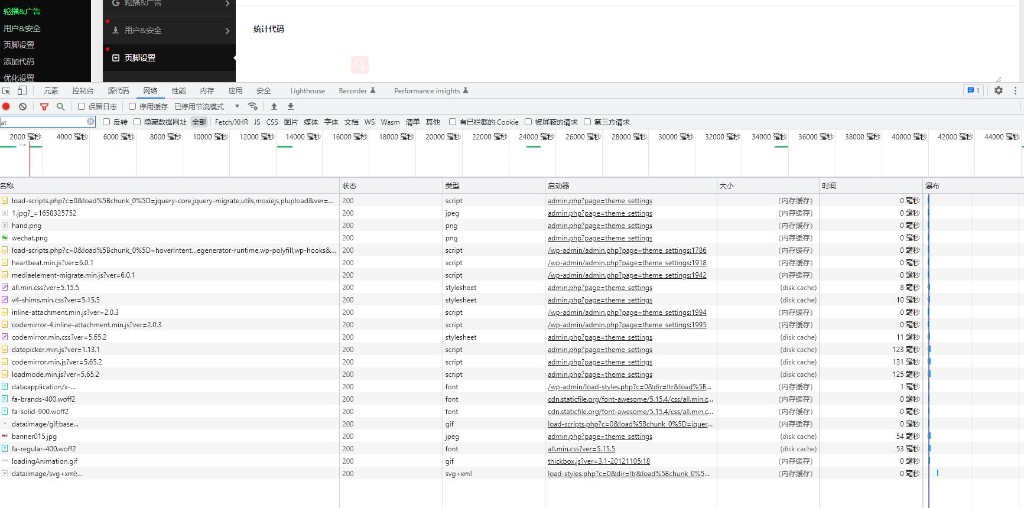This screenshot has height=508, width=1024.
Task: Click the file icon beside hand.png
Action: click(x=5, y=225)
